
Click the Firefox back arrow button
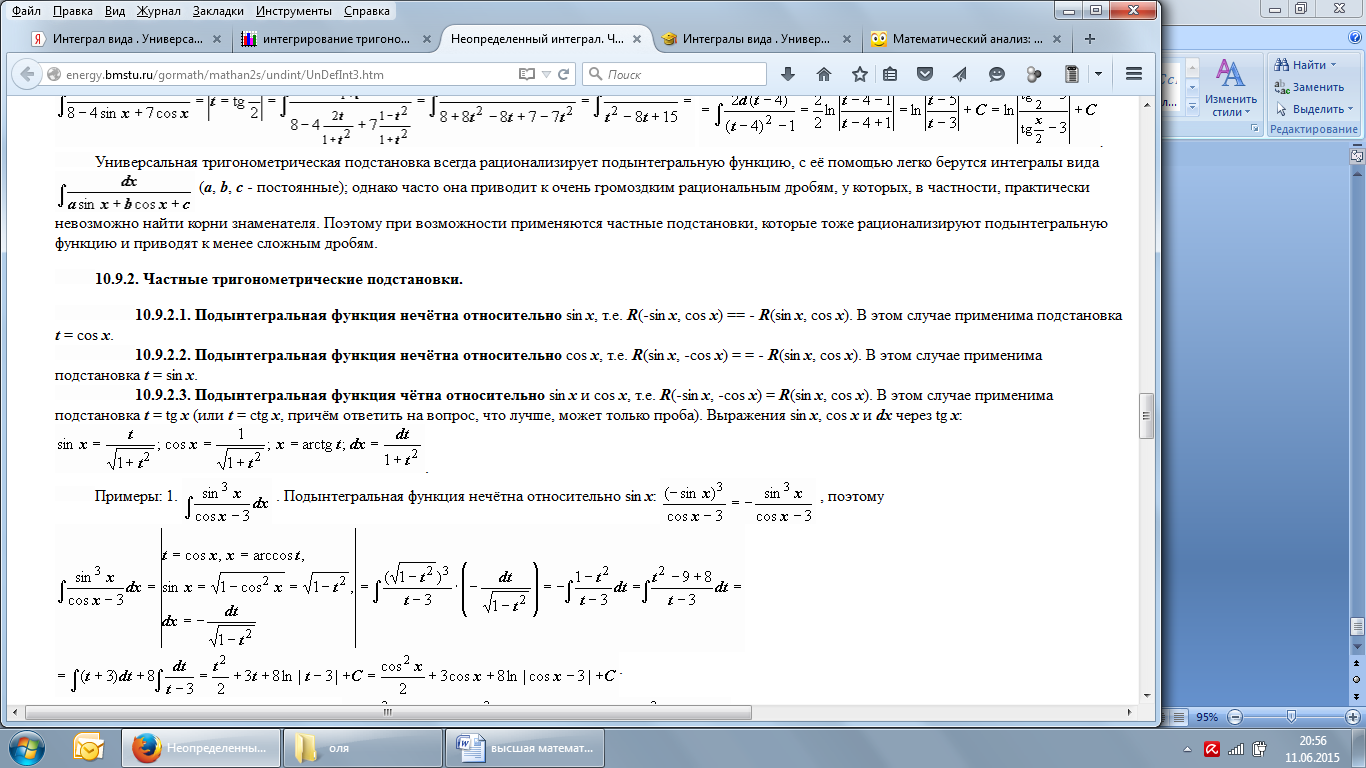click(x=27, y=74)
